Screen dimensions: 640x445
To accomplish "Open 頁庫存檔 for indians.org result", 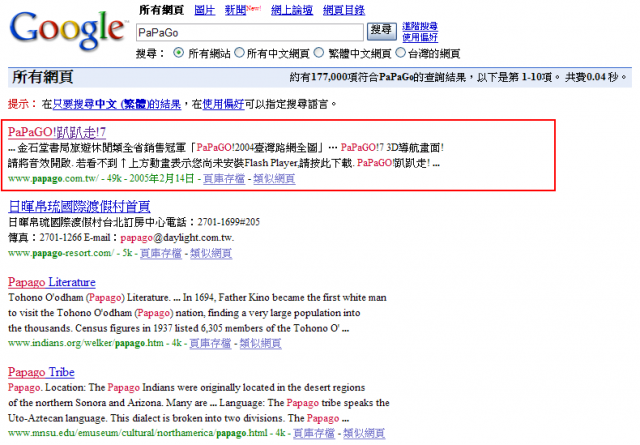I will point(210,343).
